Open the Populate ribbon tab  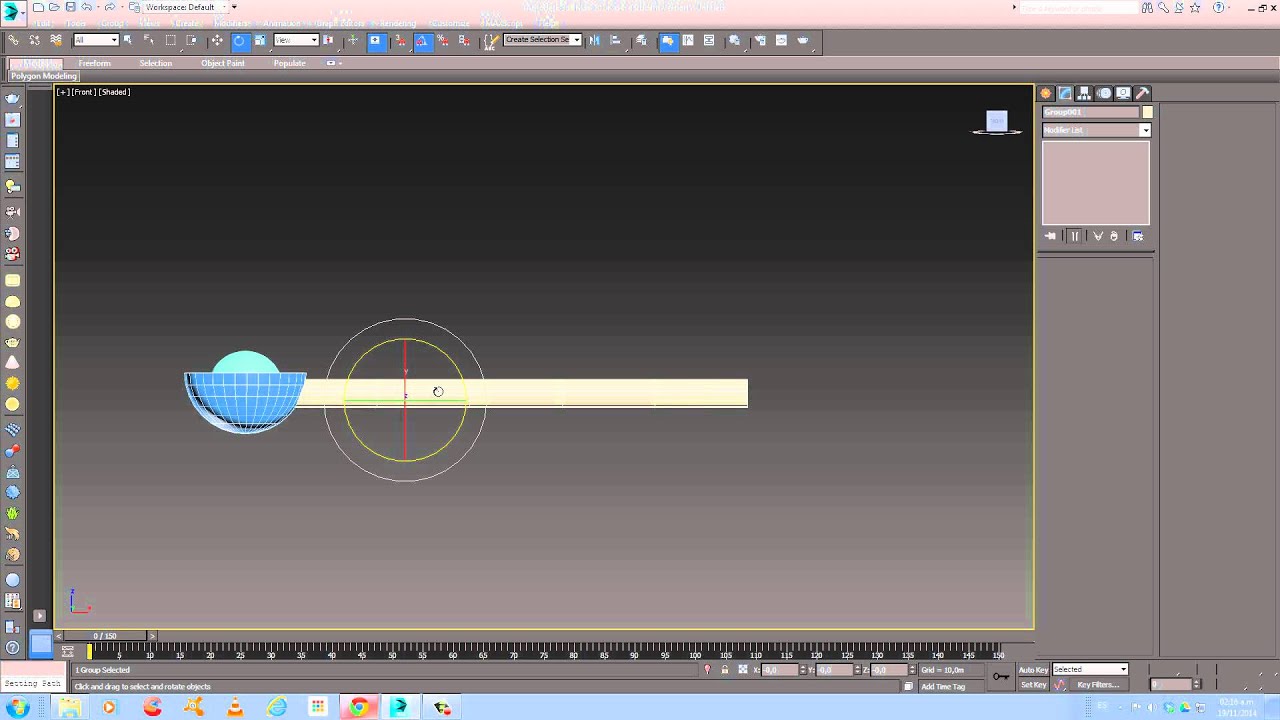click(x=290, y=63)
